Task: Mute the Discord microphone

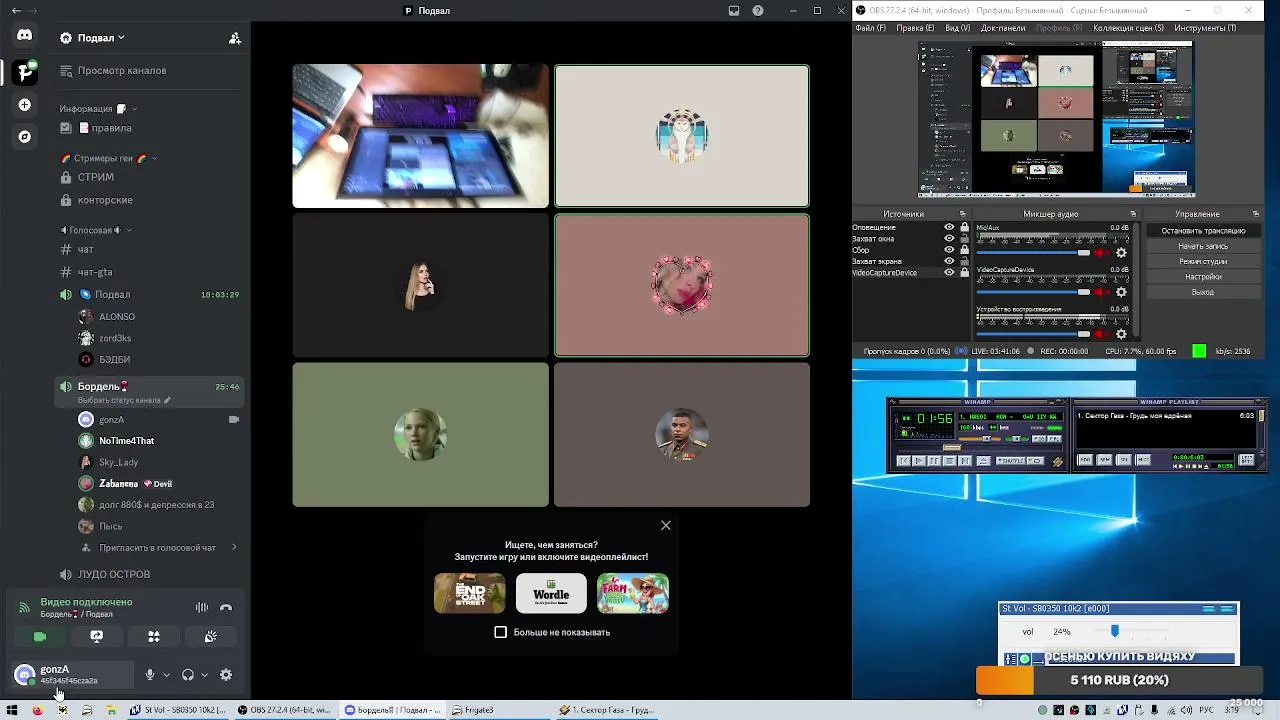Action: [x=150, y=675]
